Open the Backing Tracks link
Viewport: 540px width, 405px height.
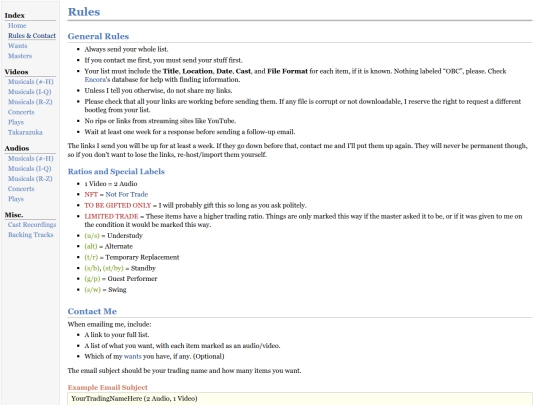31,235
